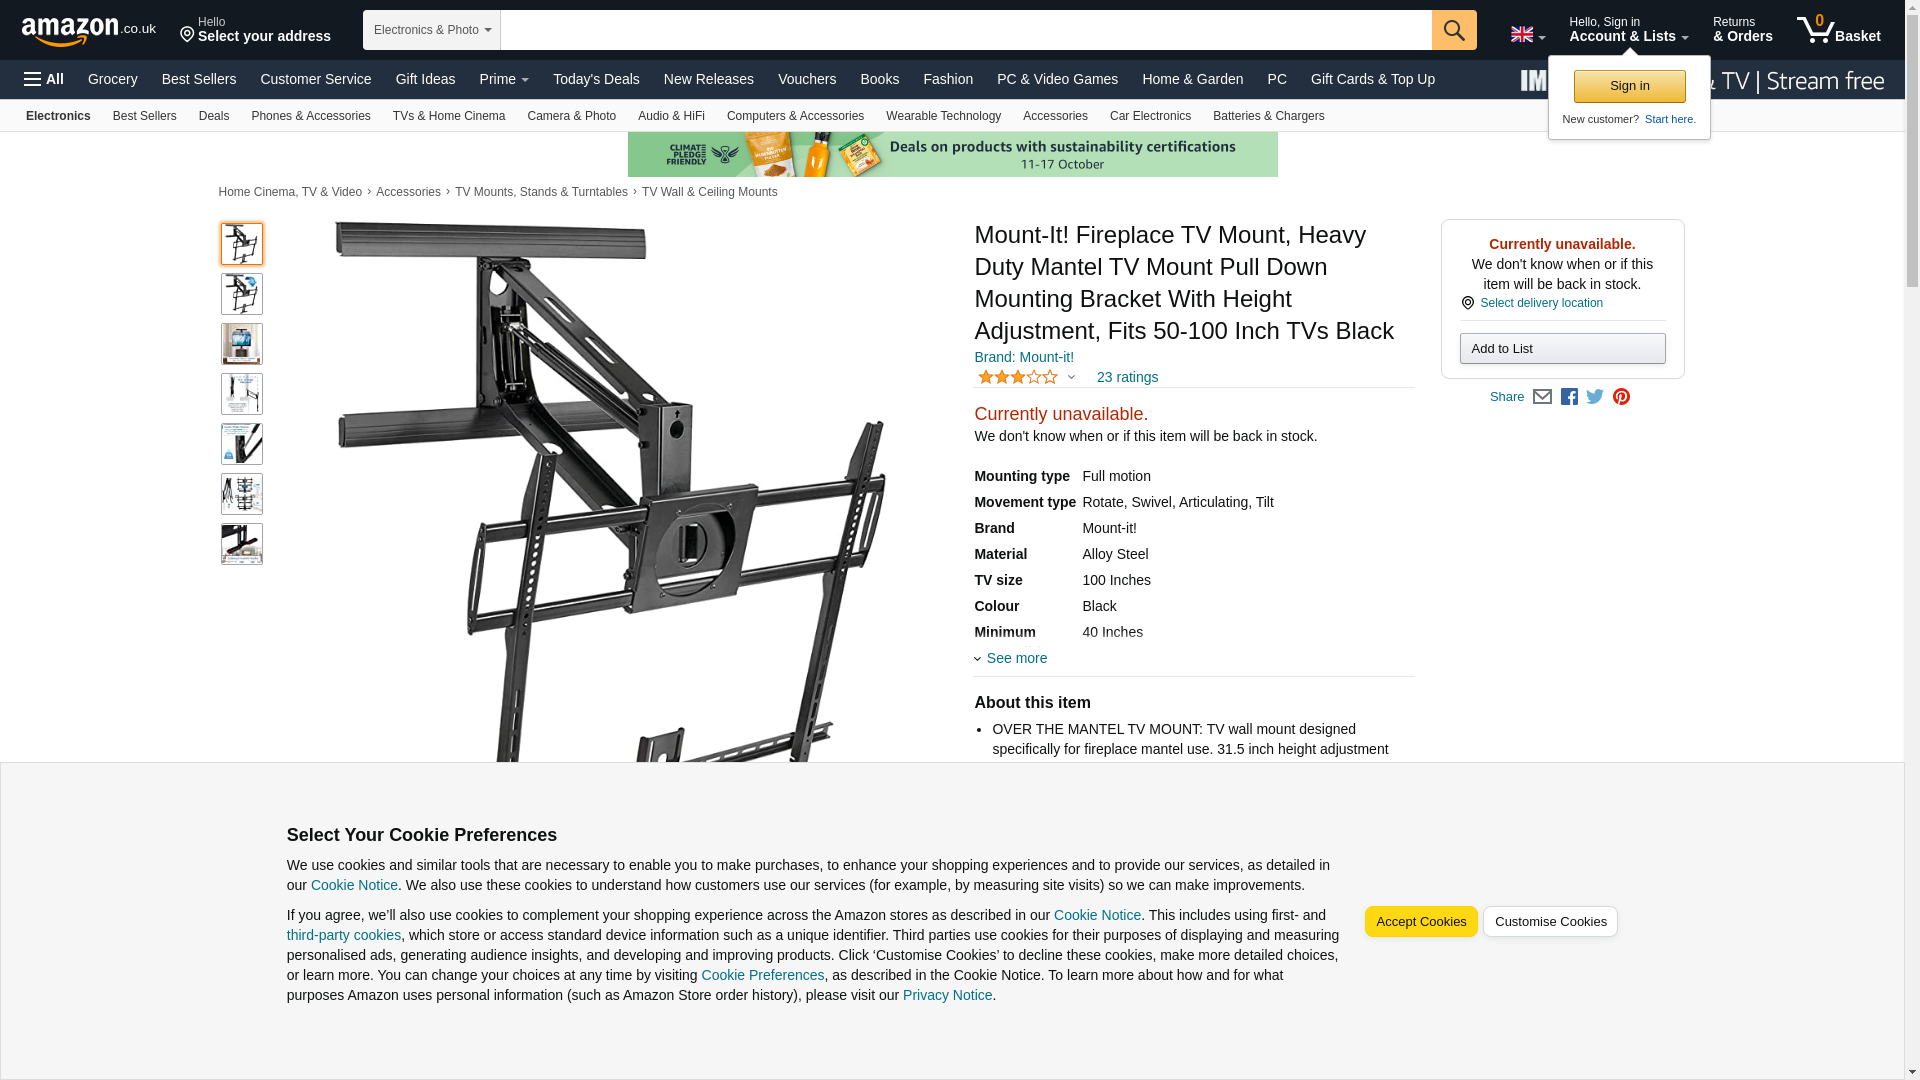Open the 23 ratings link

(x=1127, y=377)
